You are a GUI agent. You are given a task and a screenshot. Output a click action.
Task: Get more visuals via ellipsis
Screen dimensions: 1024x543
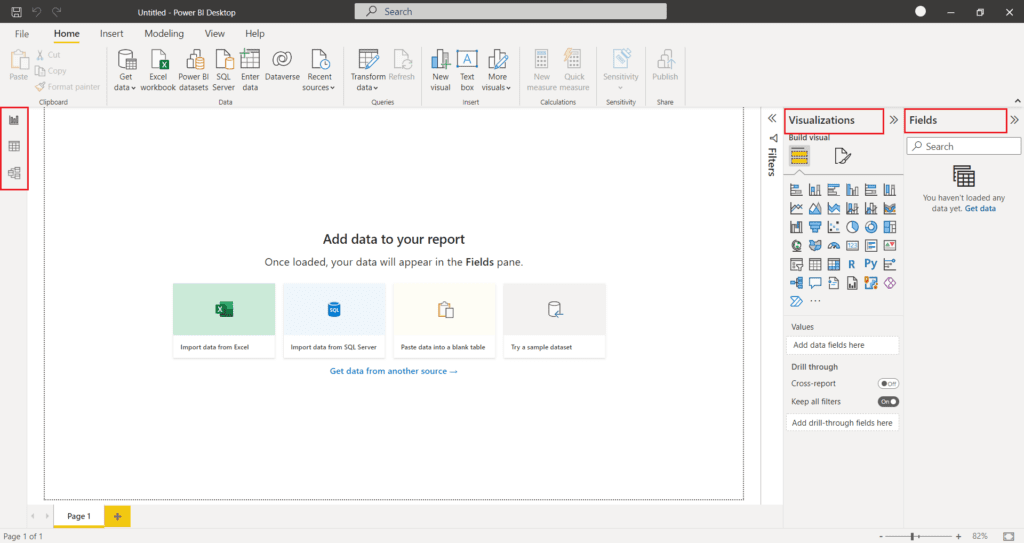pyautogui.click(x=815, y=301)
